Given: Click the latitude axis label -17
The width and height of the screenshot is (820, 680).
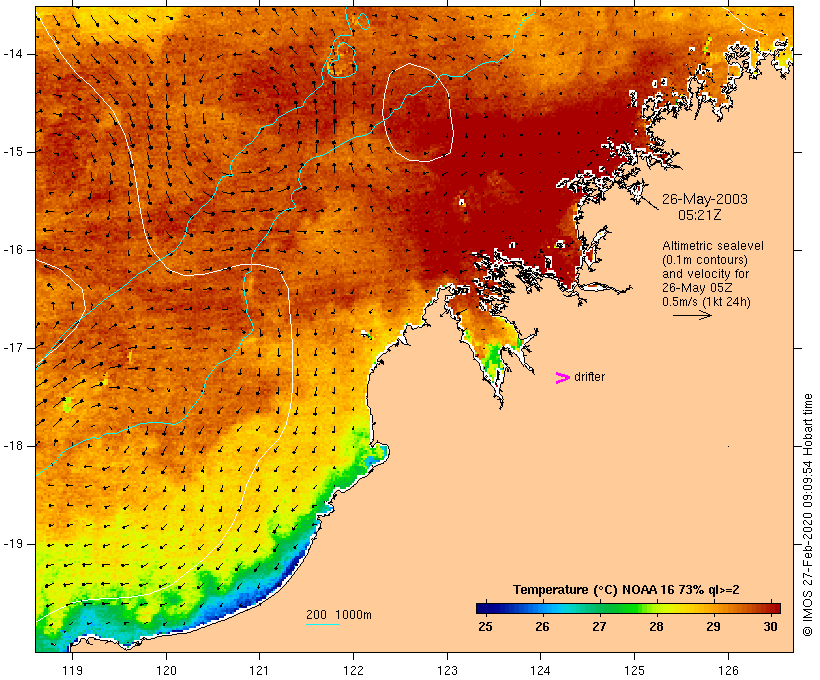Looking at the screenshot, I should (13, 348).
